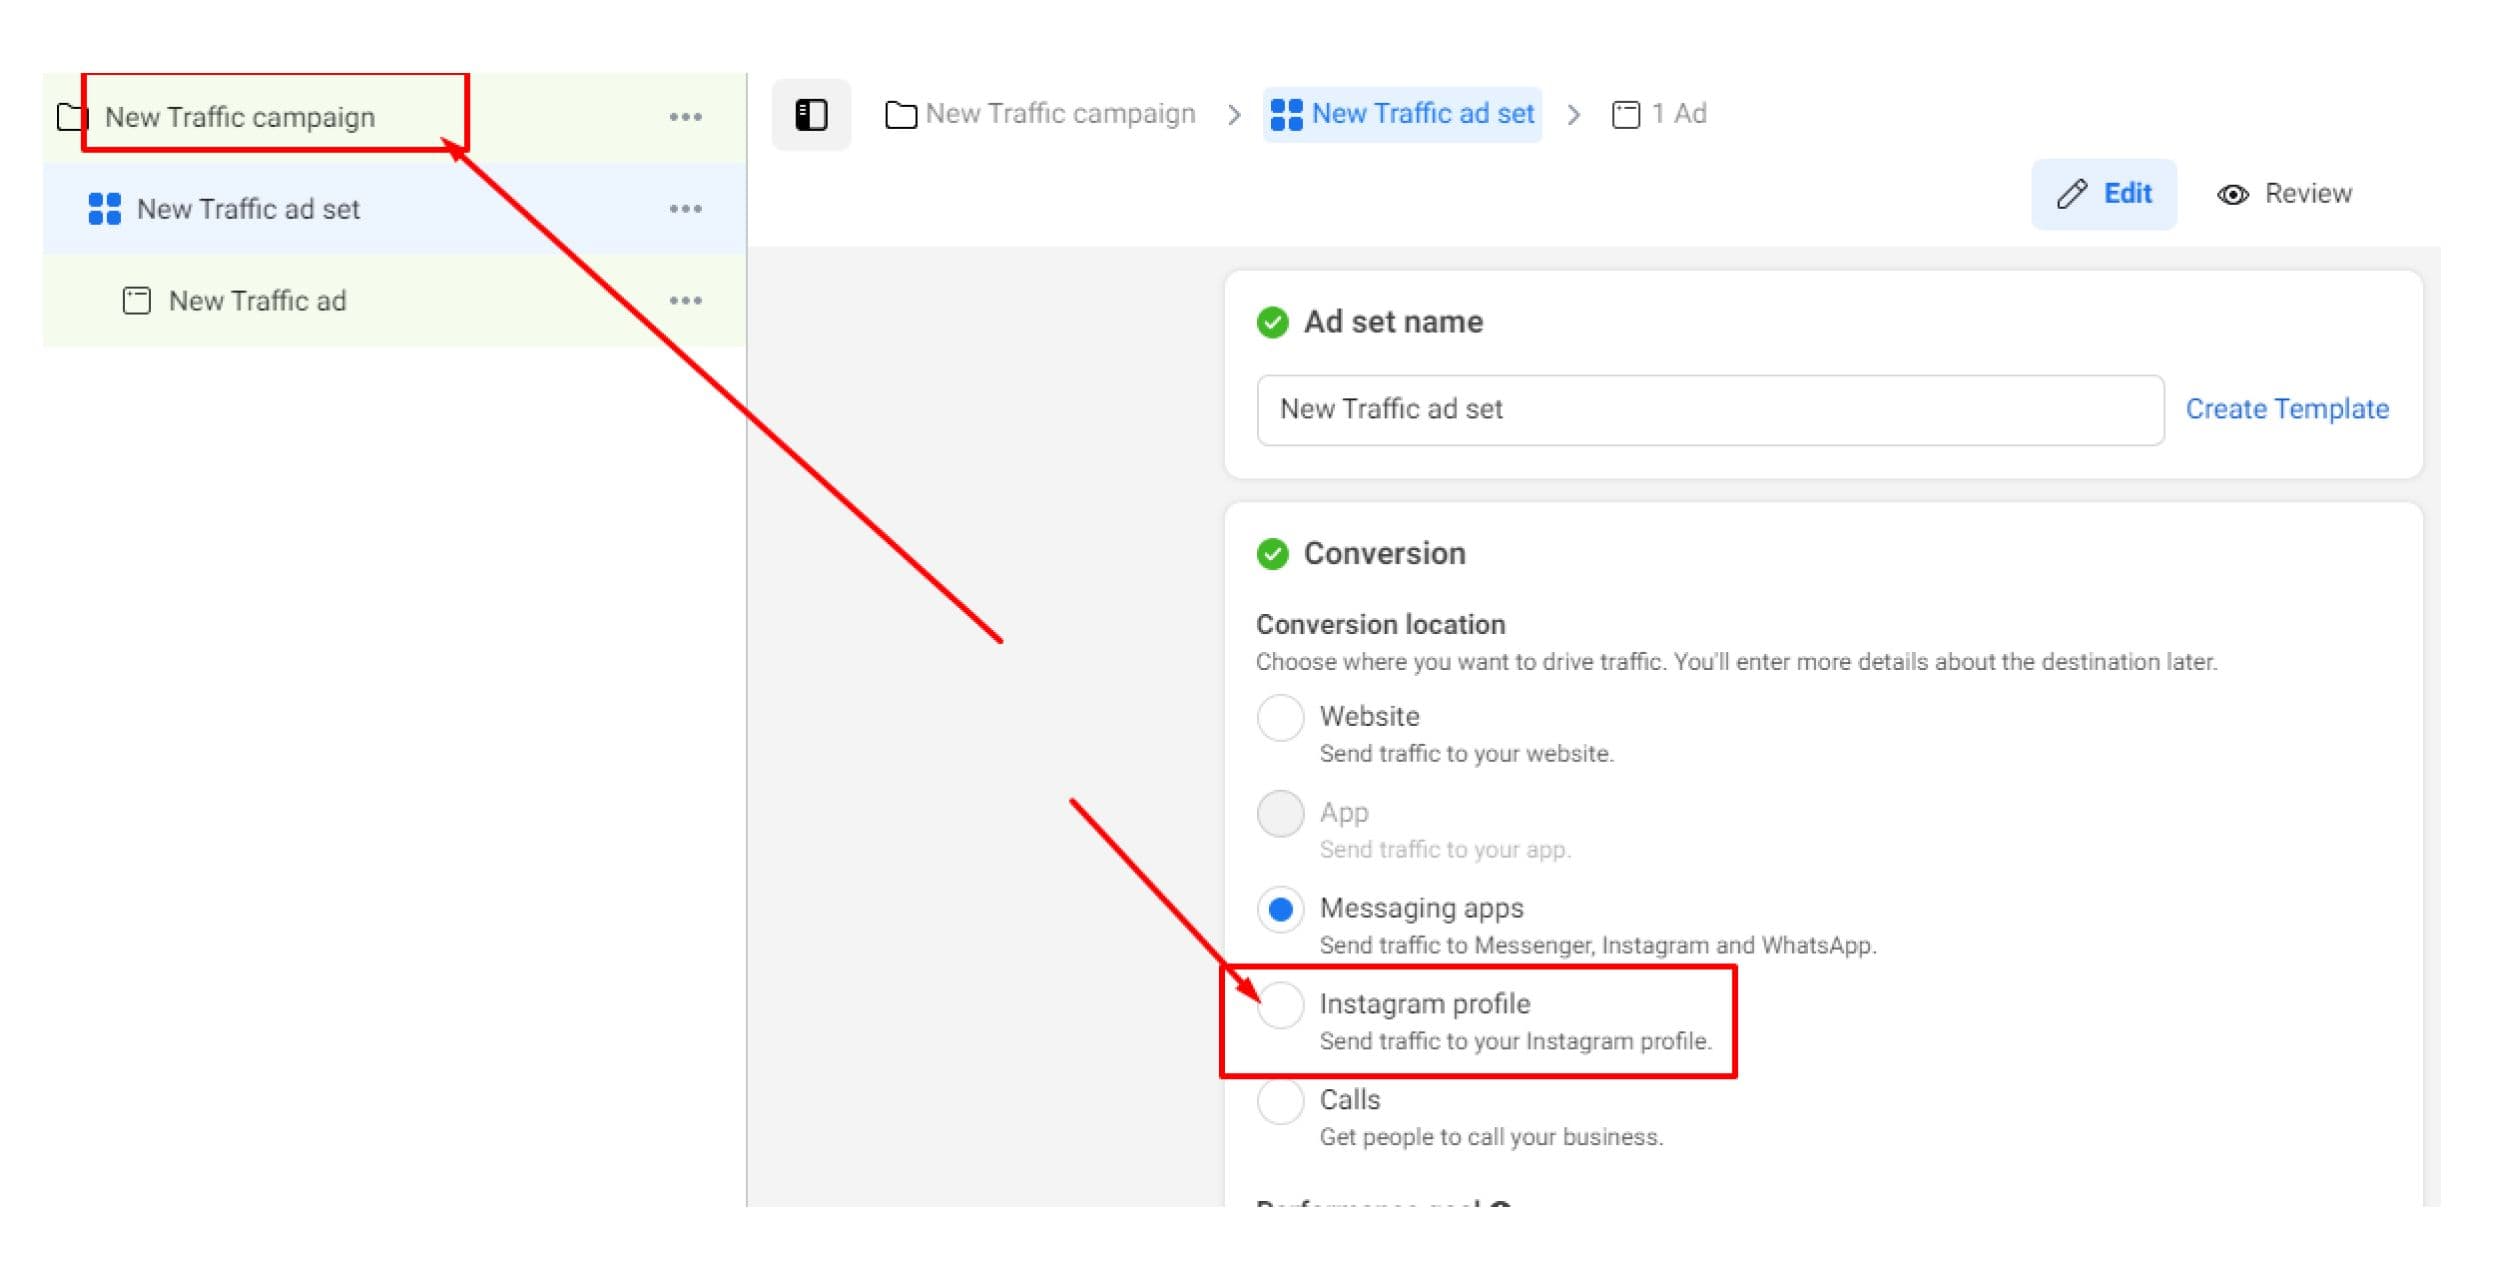
Task: Select the Instagram profile radio button
Action: coord(1280,1005)
